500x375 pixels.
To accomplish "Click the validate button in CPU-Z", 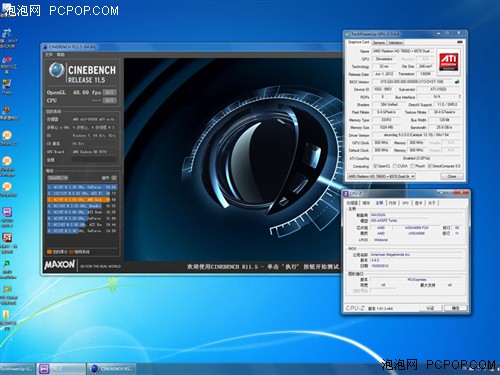I will point(430,308).
